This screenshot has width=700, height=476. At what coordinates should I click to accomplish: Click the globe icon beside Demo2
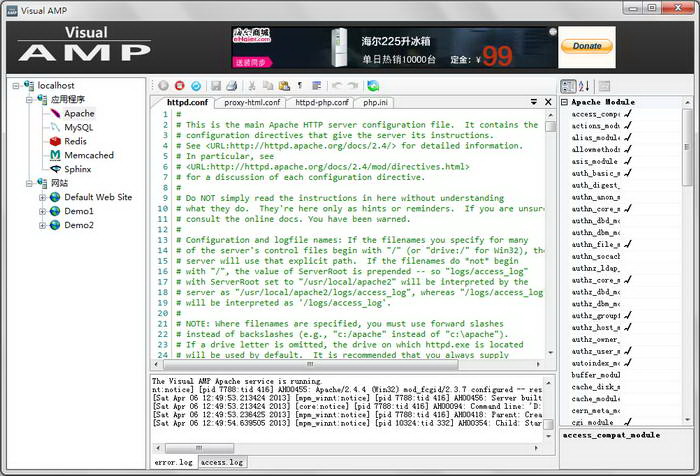coord(55,225)
